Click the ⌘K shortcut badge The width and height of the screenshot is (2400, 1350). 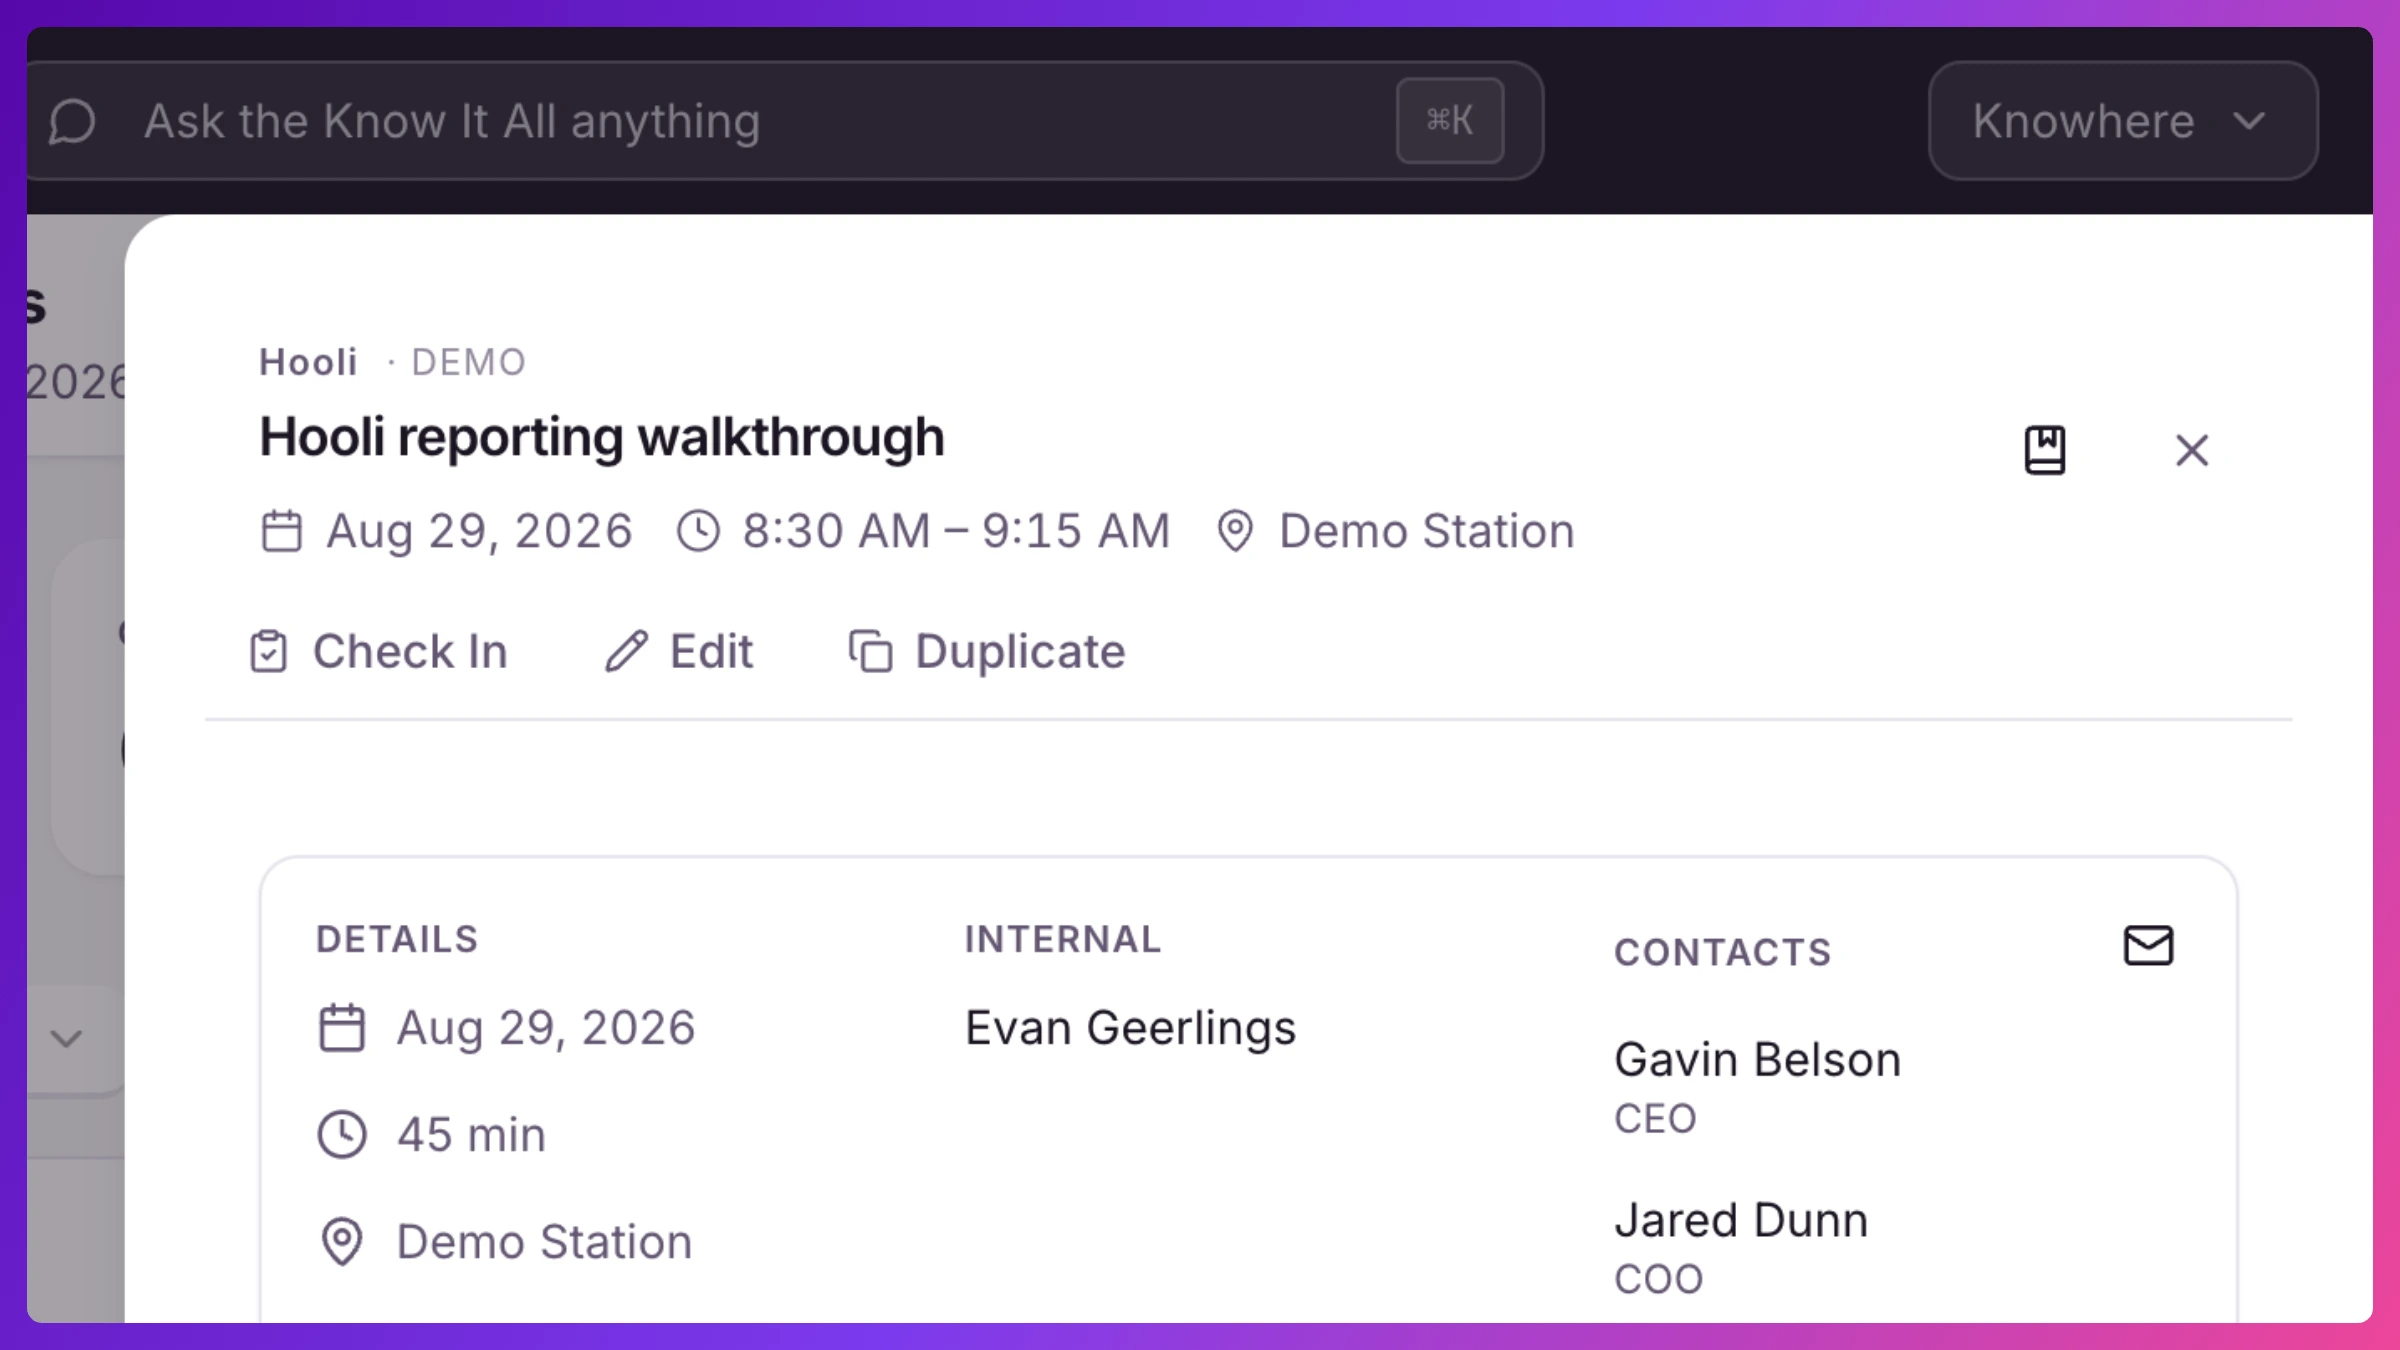[x=1450, y=121]
